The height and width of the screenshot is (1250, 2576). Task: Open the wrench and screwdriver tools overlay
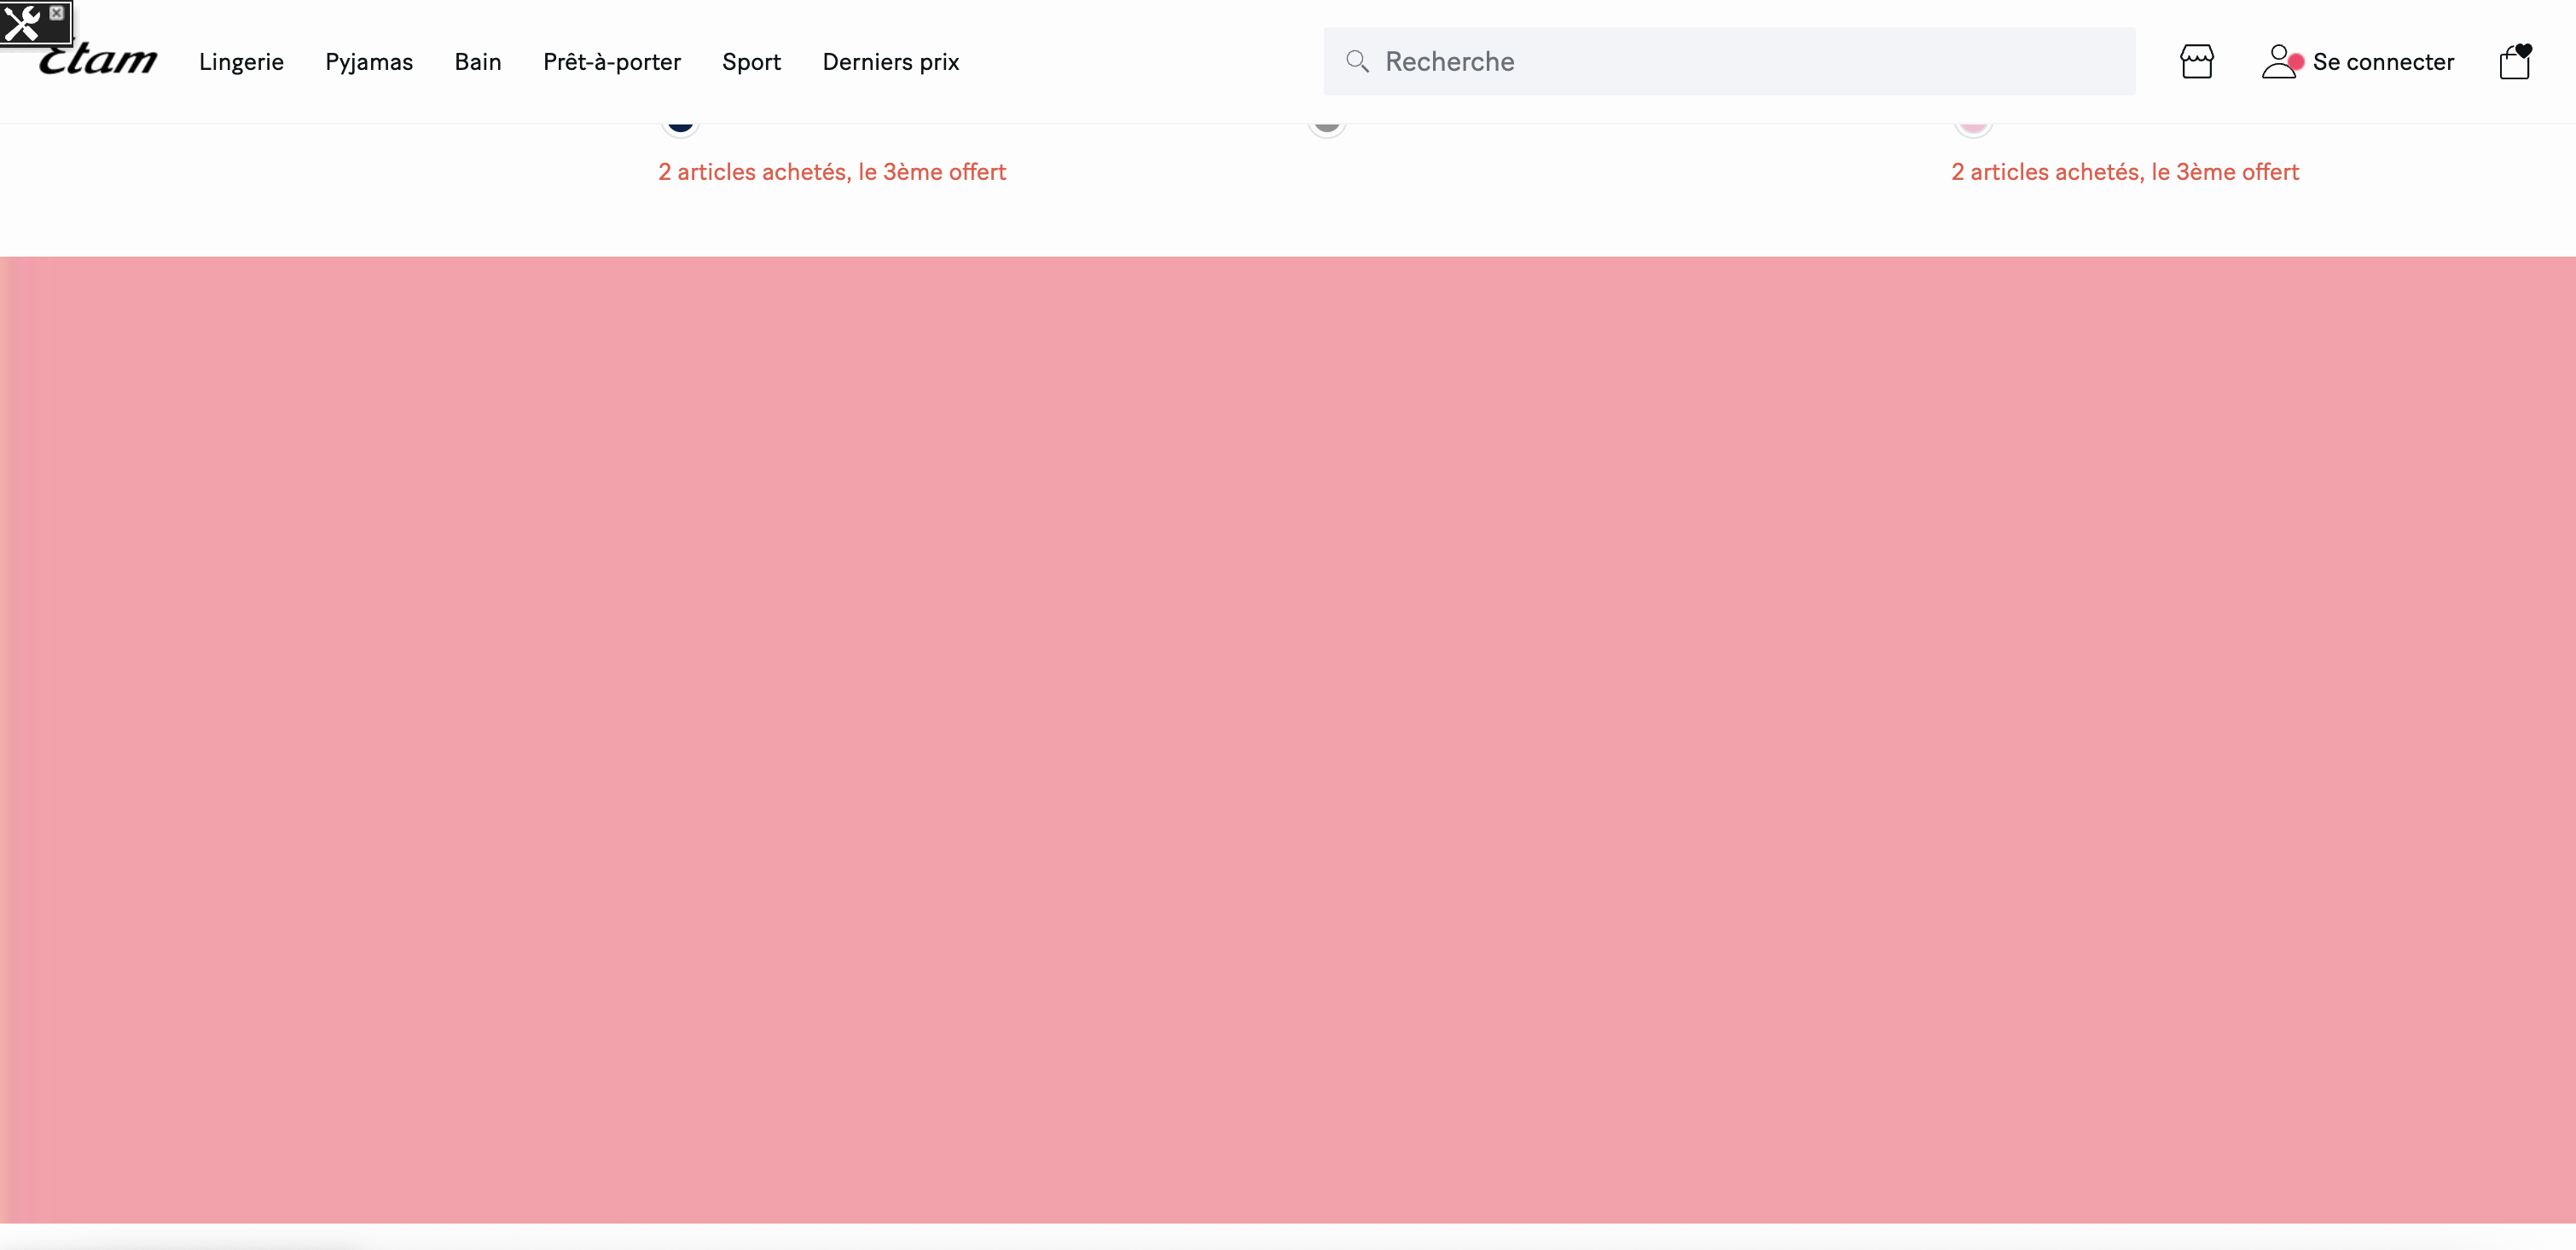pos(22,22)
